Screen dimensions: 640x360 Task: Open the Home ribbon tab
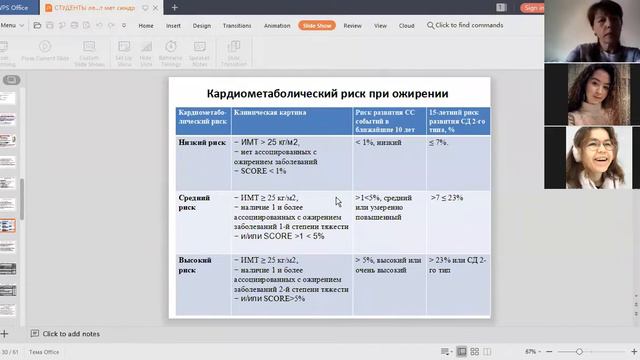pos(146,25)
